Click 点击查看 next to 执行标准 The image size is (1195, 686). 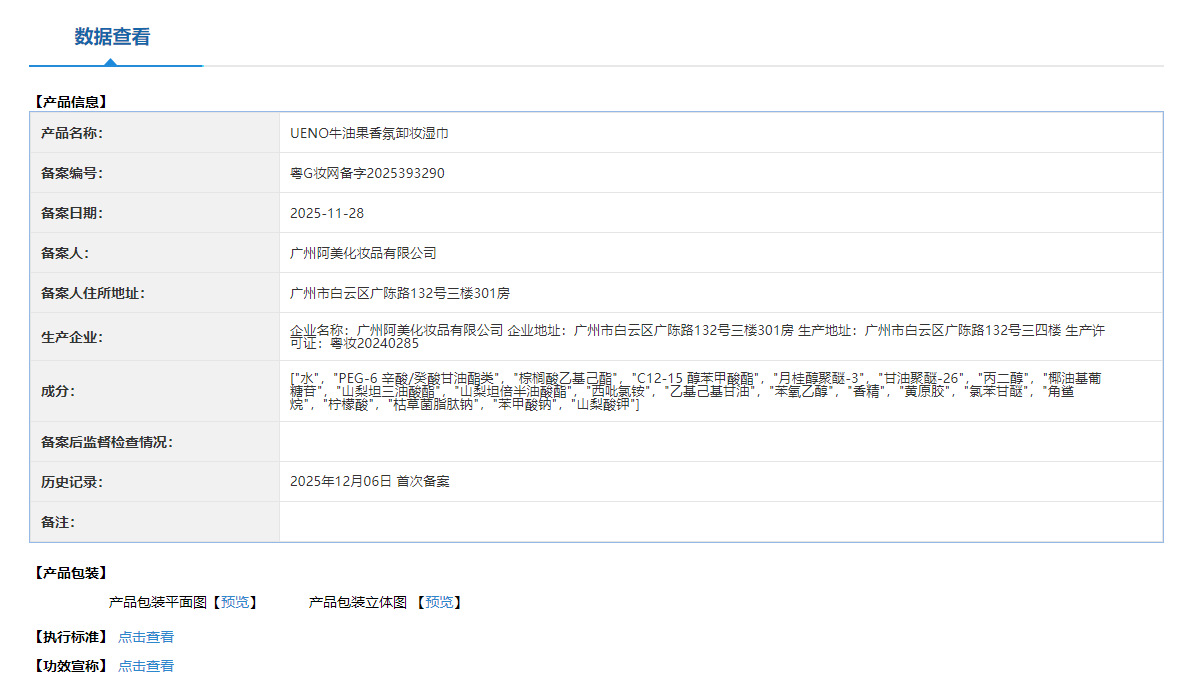pyautogui.click(x=145, y=636)
